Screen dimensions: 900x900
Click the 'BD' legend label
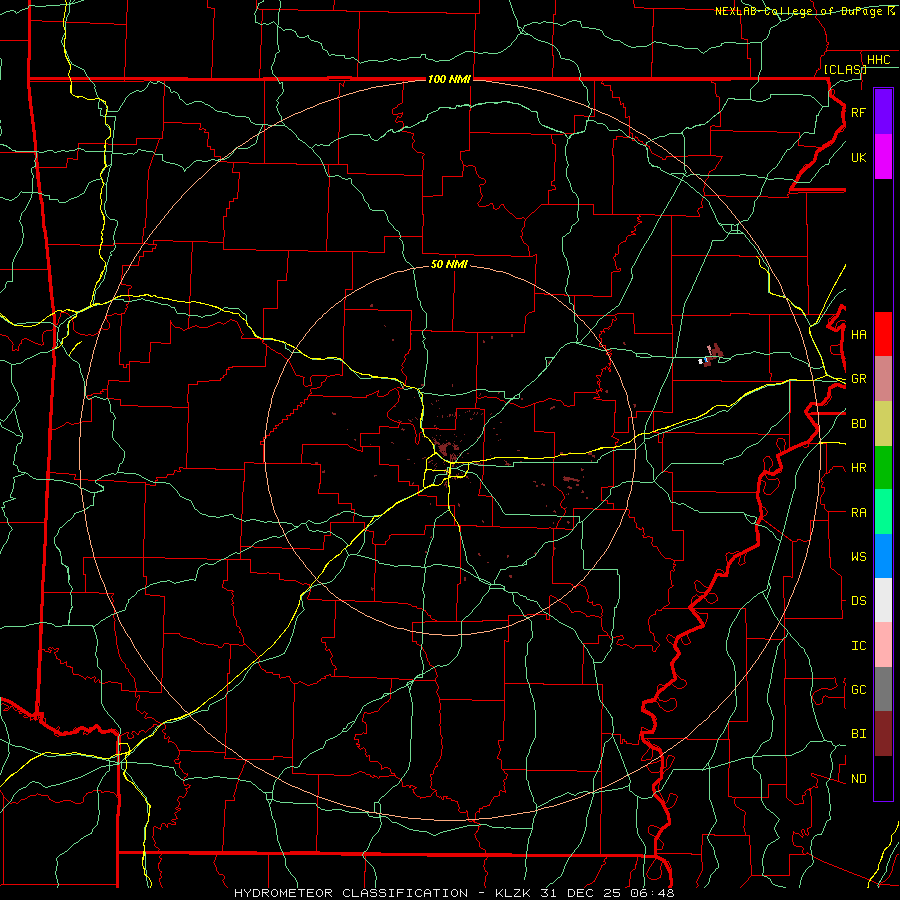coord(858,424)
